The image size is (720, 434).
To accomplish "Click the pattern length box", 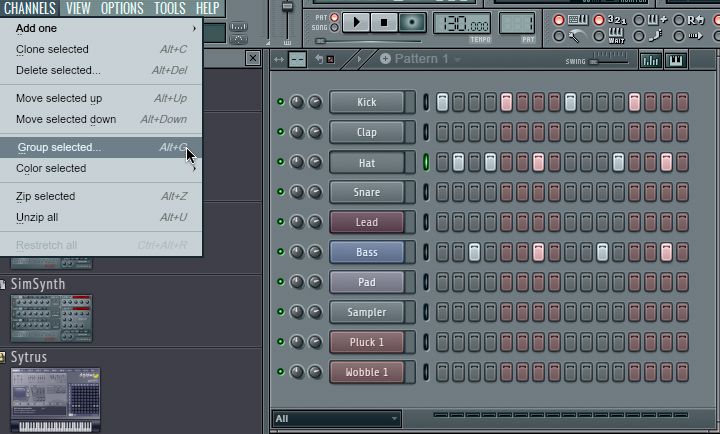I will pyautogui.click(x=297, y=60).
